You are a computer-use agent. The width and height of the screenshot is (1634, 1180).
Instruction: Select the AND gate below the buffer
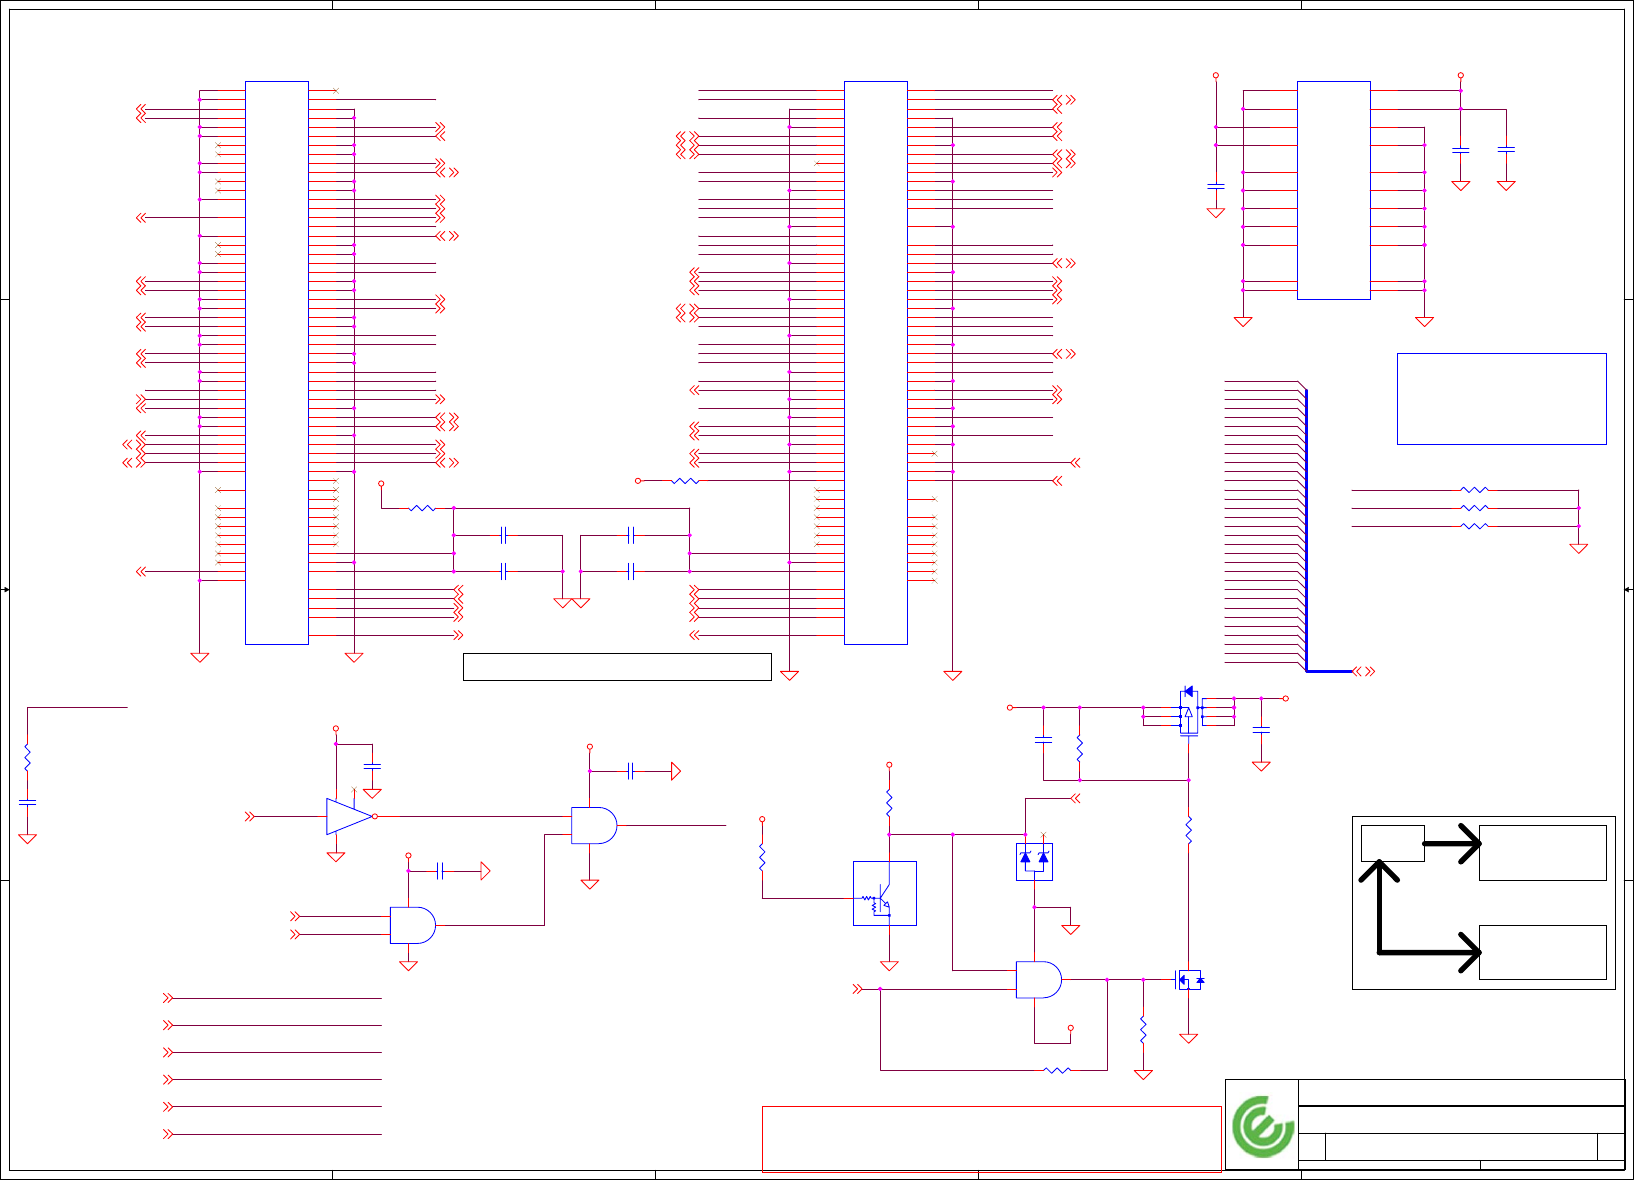[x=413, y=925]
